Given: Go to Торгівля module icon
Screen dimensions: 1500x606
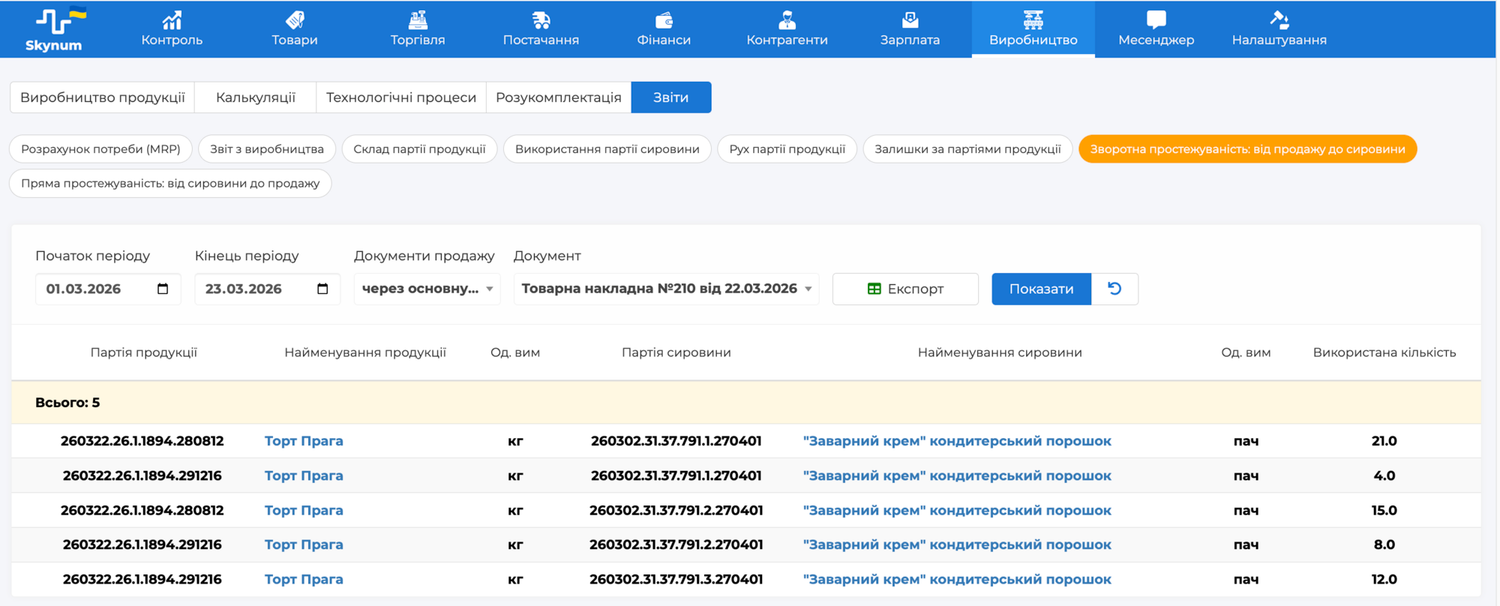Looking at the screenshot, I should [x=418, y=20].
